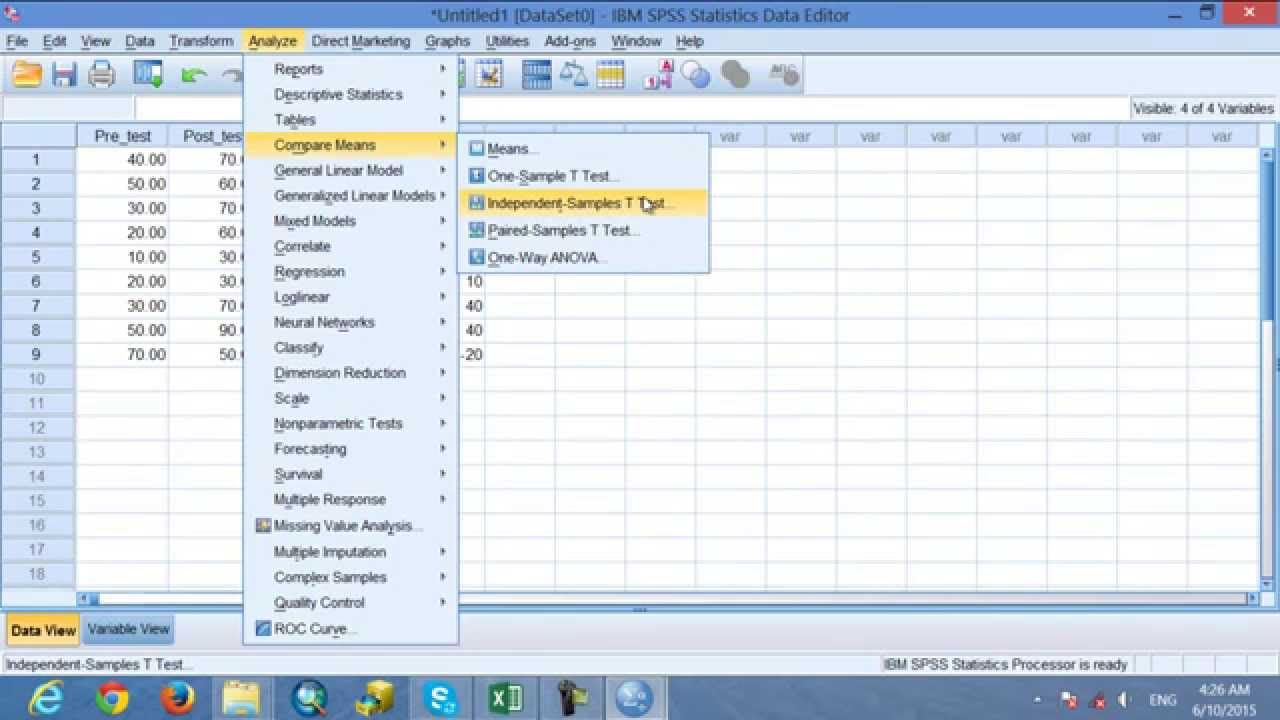Select the Pre_test column header
1280x720 pixels.
click(x=123, y=136)
